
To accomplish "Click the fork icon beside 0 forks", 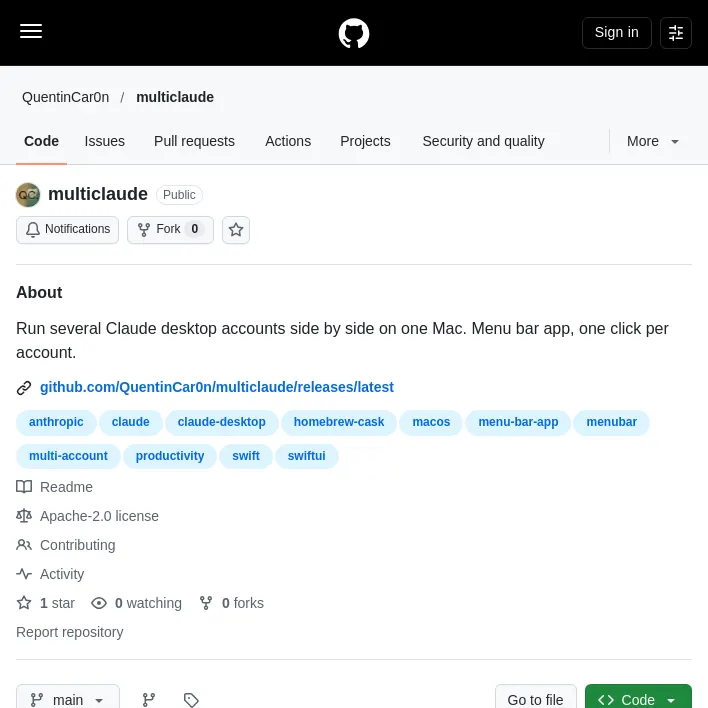I will pyautogui.click(x=206, y=603).
